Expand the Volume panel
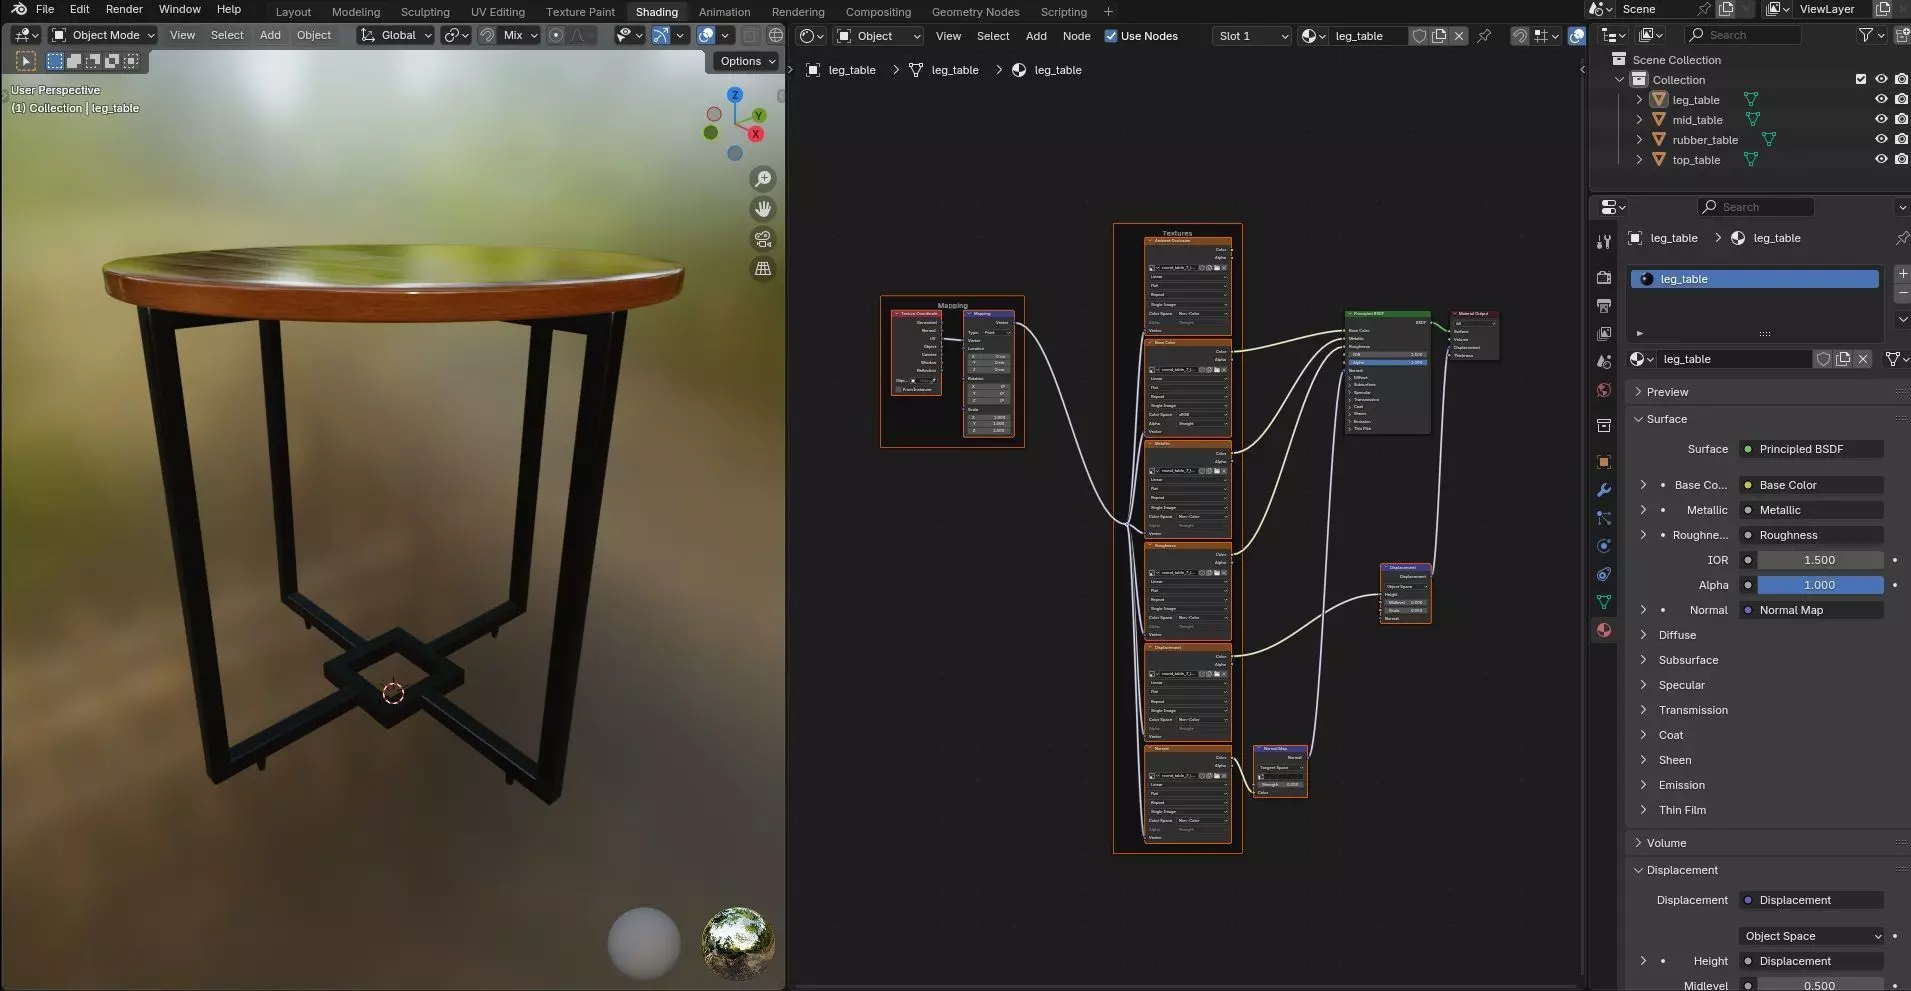 (x=1666, y=843)
